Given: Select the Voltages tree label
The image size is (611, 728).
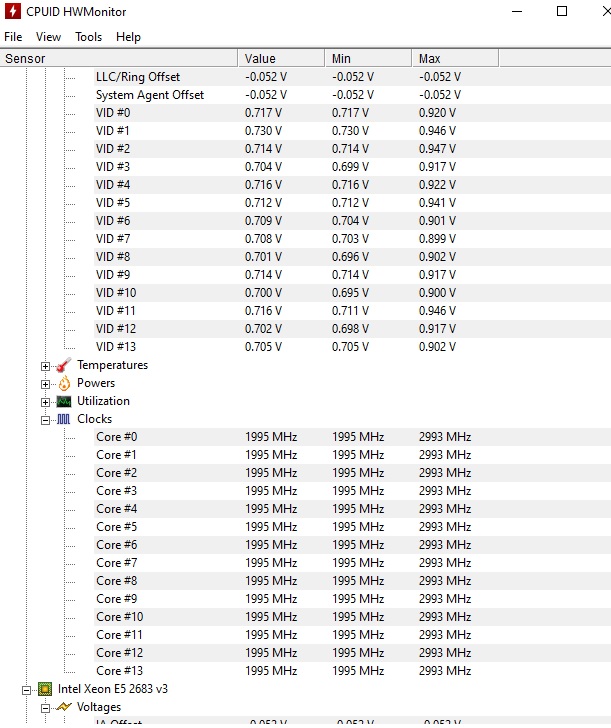Looking at the screenshot, I should pos(98,707).
